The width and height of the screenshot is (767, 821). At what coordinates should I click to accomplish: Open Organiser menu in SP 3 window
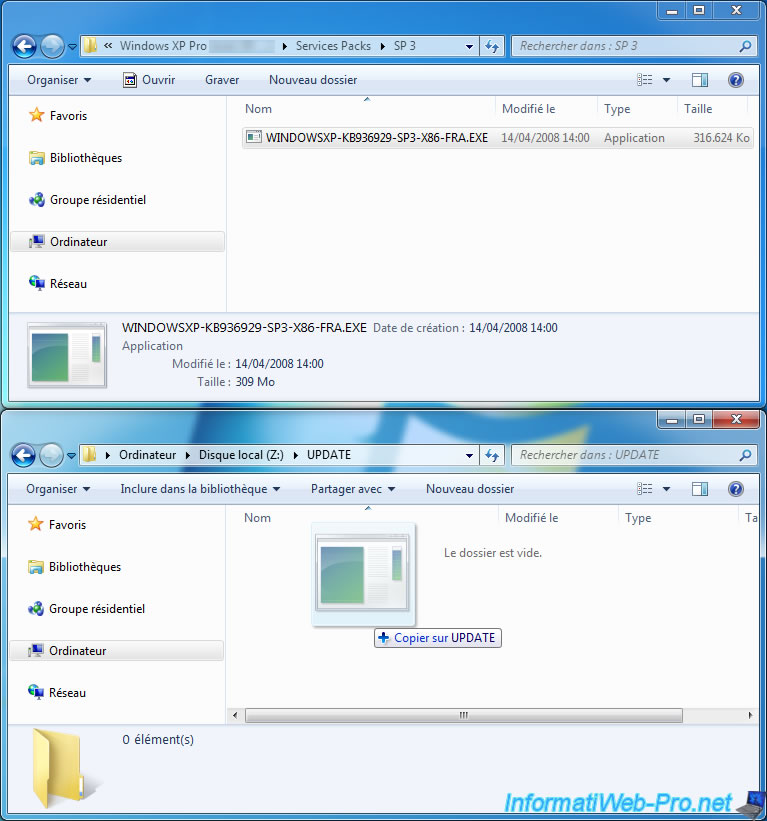(59, 80)
